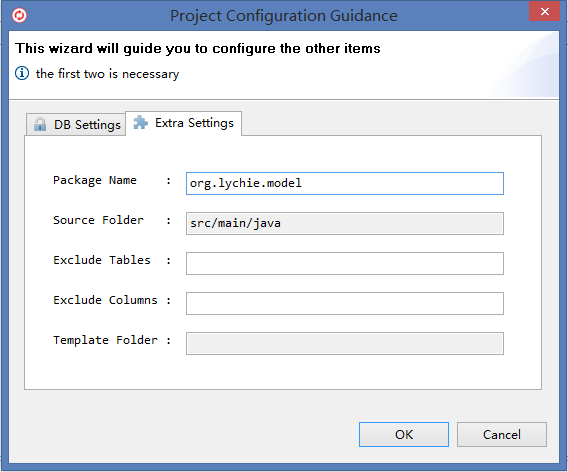Click the Package Name label
This screenshot has width=568, height=472.
pyautogui.click(x=95, y=180)
